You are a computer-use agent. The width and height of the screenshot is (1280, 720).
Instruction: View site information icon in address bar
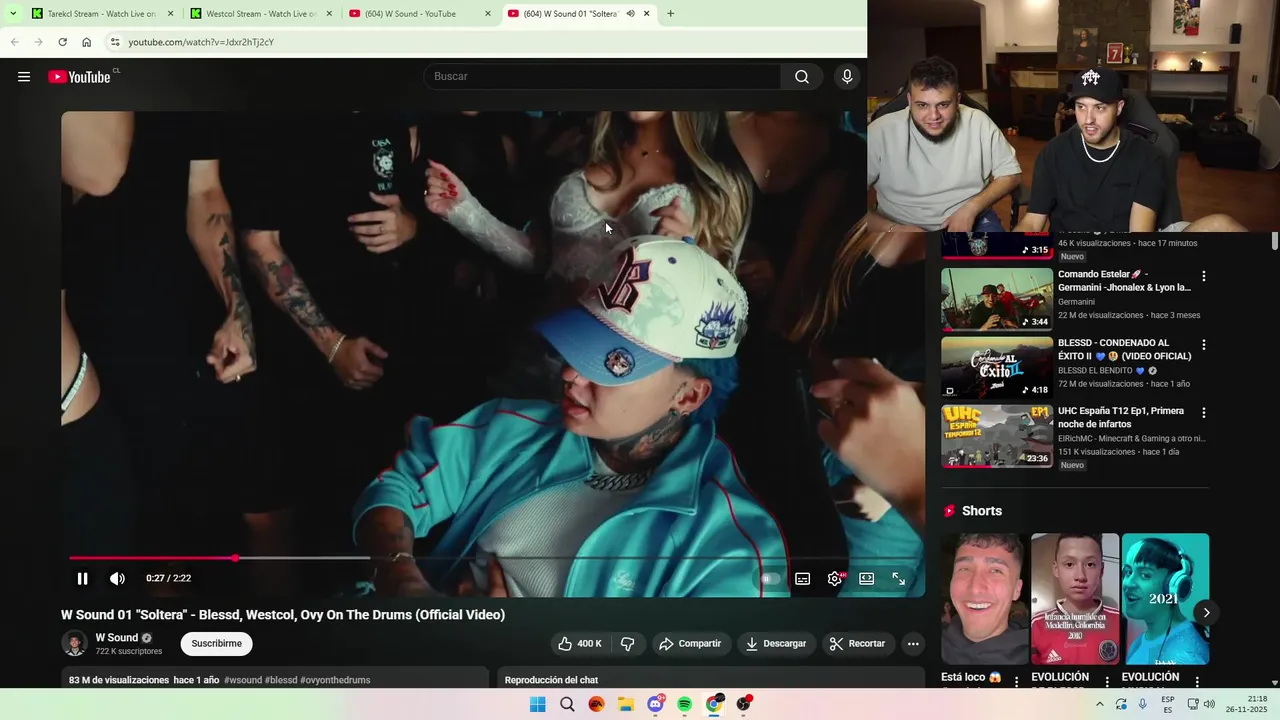[x=115, y=42]
